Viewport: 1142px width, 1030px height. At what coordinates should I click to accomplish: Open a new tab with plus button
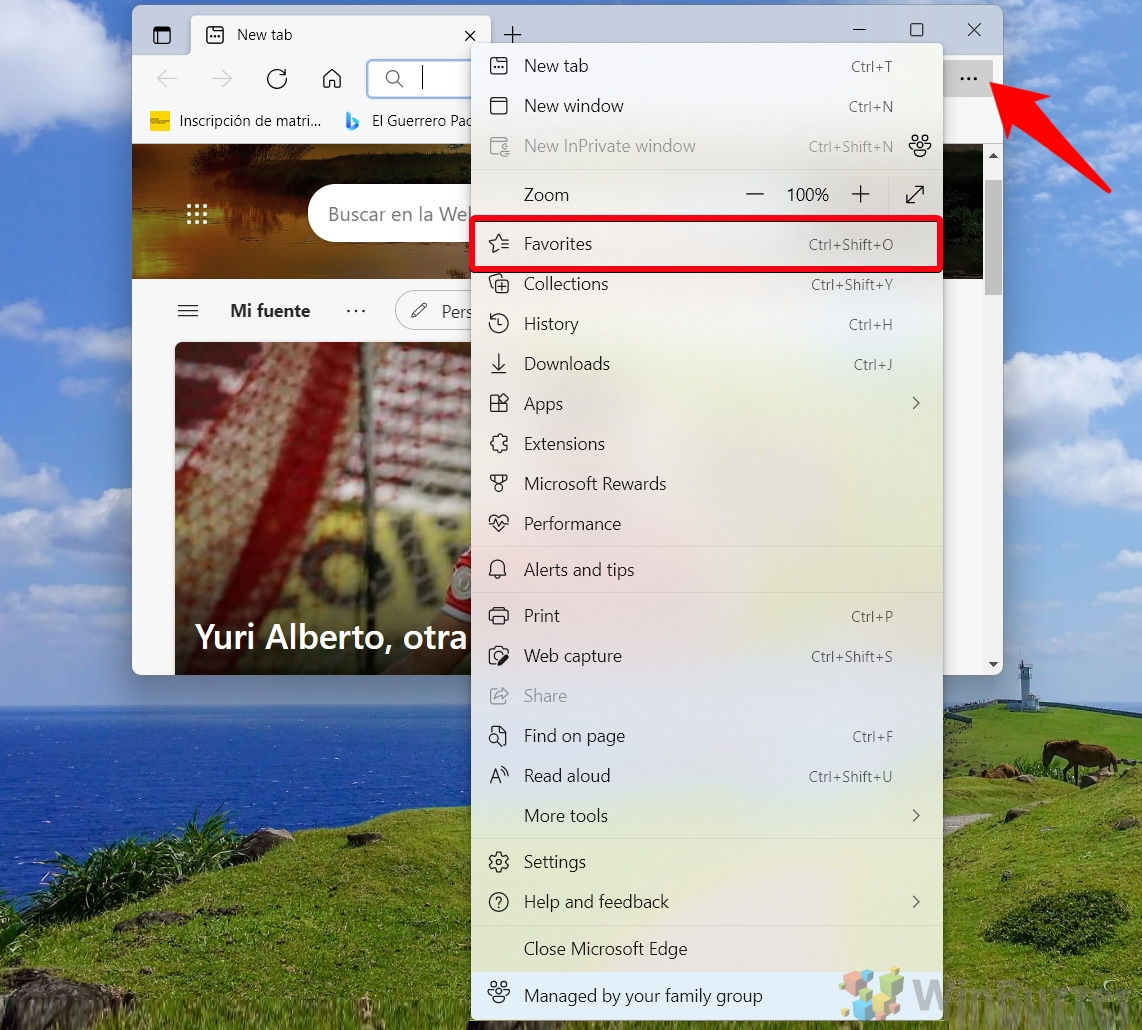pyautogui.click(x=513, y=34)
